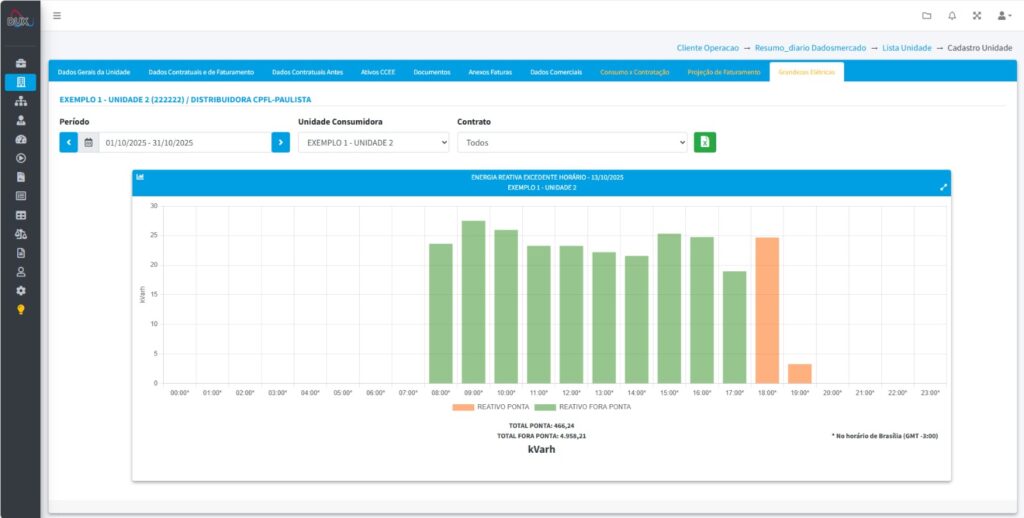Image resolution: width=1024 pixels, height=518 pixels.
Task: Open the Projeção de Faturamento tab
Action: (x=724, y=72)
